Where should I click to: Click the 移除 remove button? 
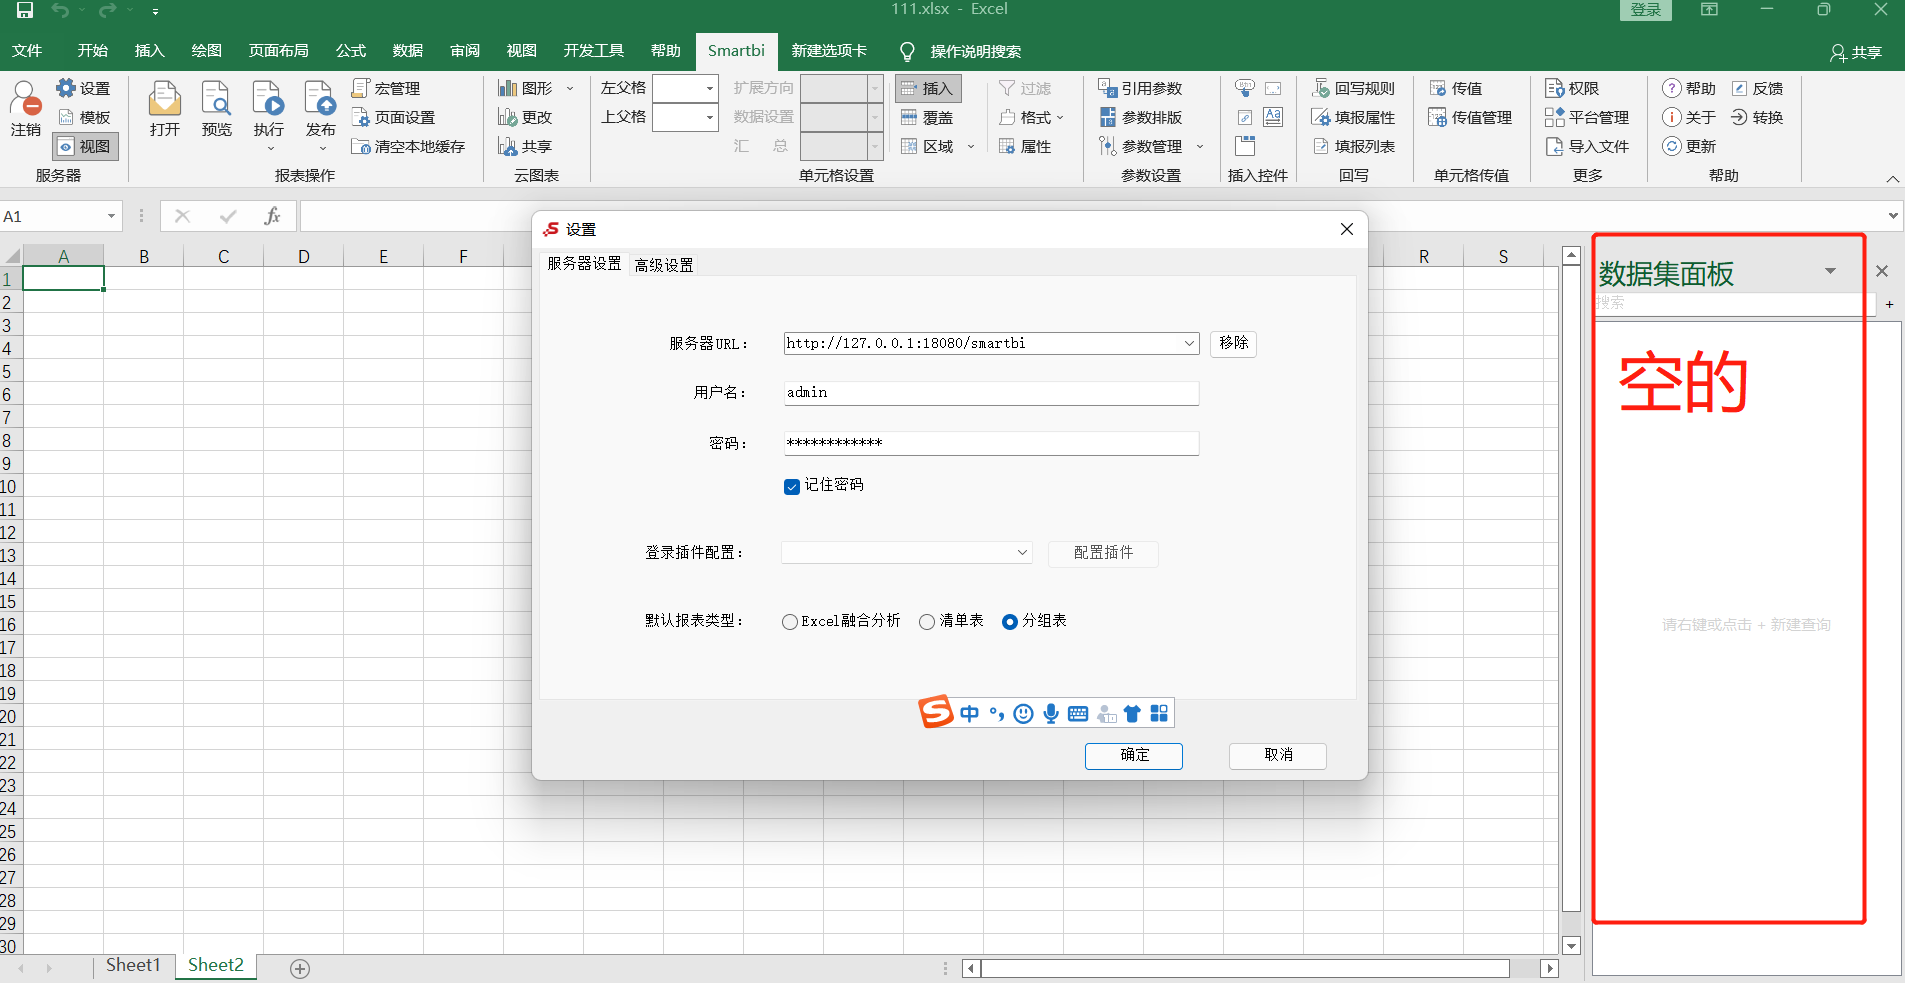coord(1233,343)
